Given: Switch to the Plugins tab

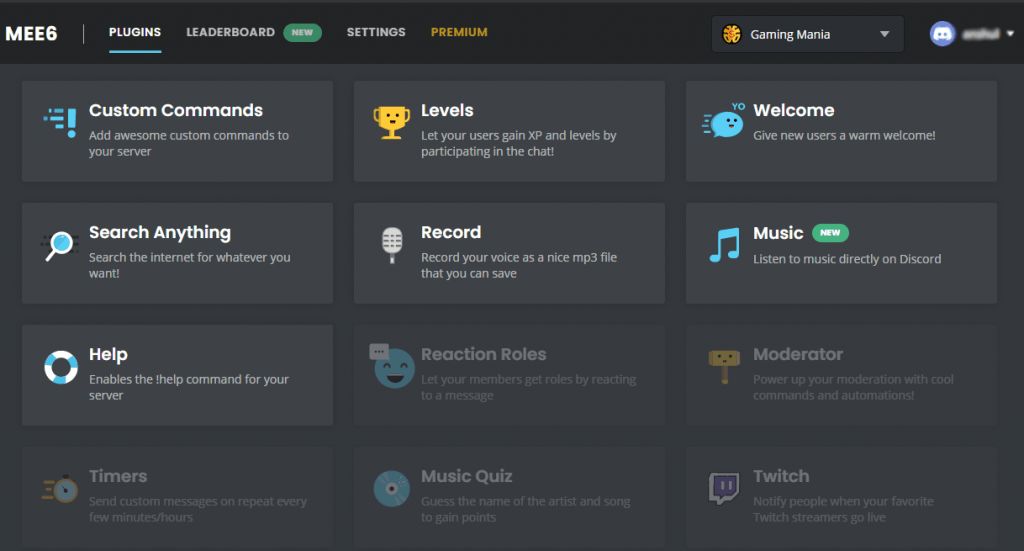Looking at the screenshot, I should tap(135, 32).
